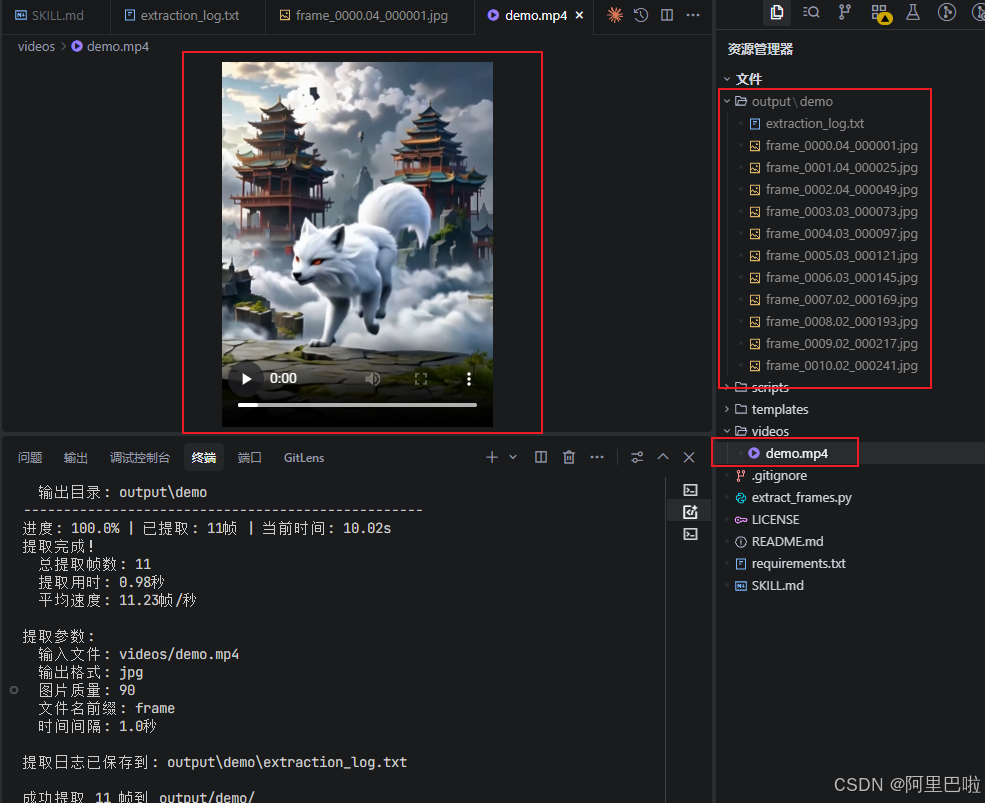The width and height of the screenshot is (985, 803).
Task: Open the editor more actions ellipsis
Action: [693, 16]
